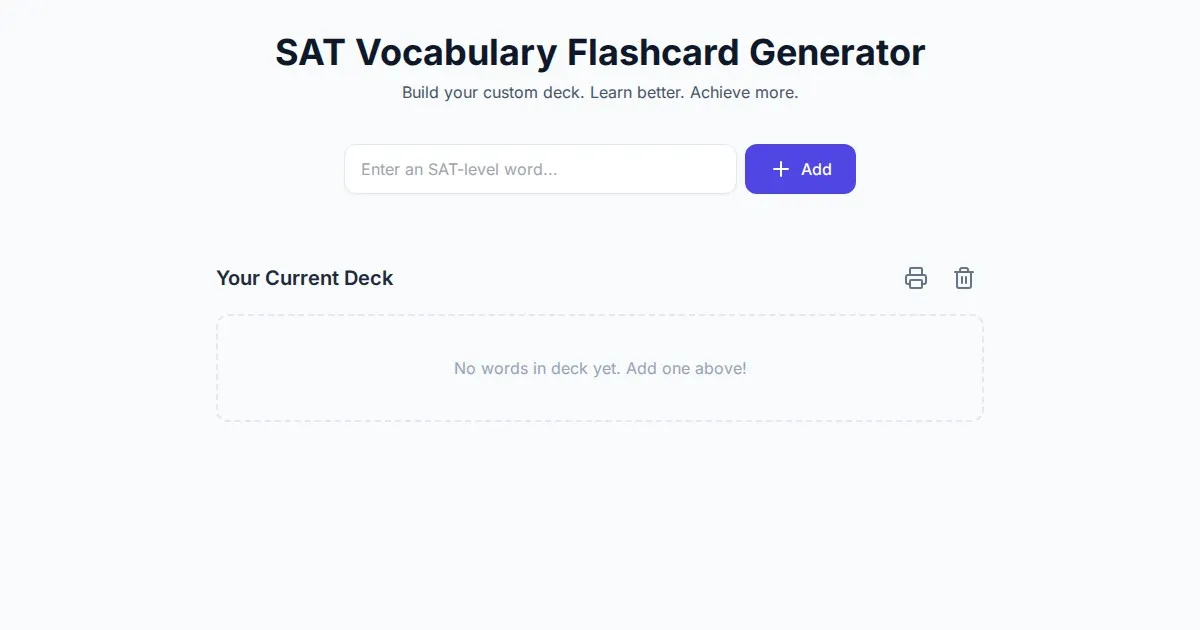The height and width of the screenshot is (630, 1200).
Task: Click the print deck icon
Action: pyautogui.click(x=916, y=278)
